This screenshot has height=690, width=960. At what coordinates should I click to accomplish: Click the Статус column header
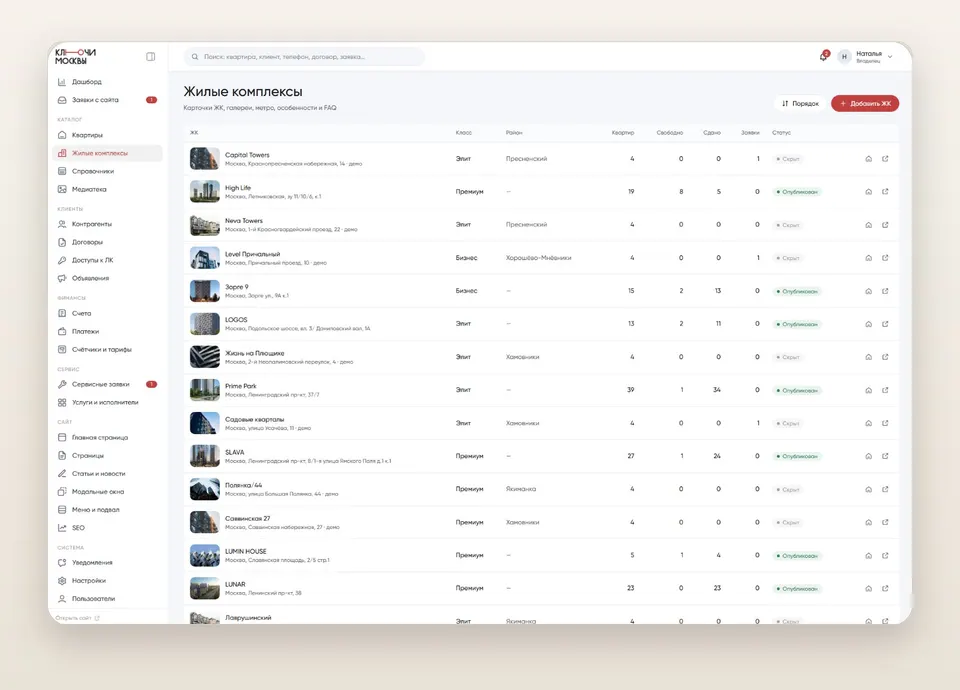[781, 133]
